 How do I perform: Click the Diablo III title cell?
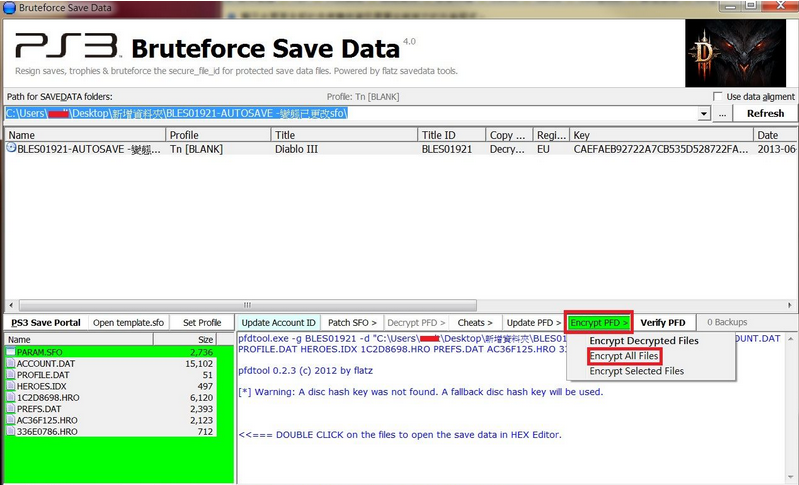point(296,149)
